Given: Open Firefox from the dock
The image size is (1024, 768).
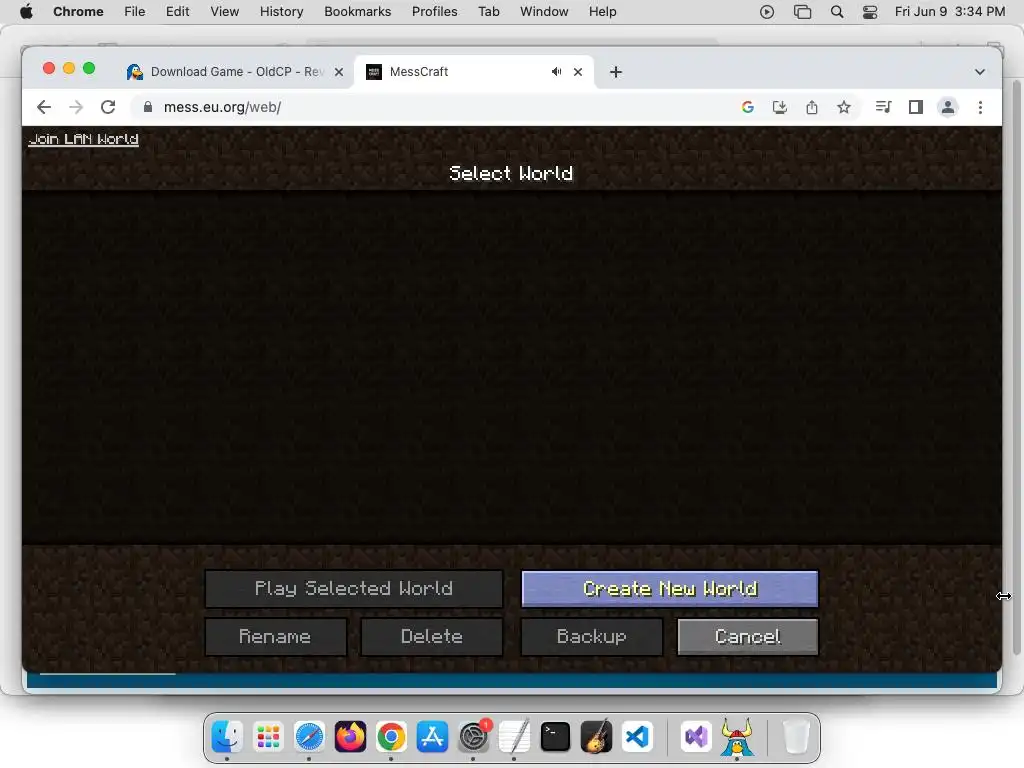Looking at the screenshot, I should pos(351,737).
